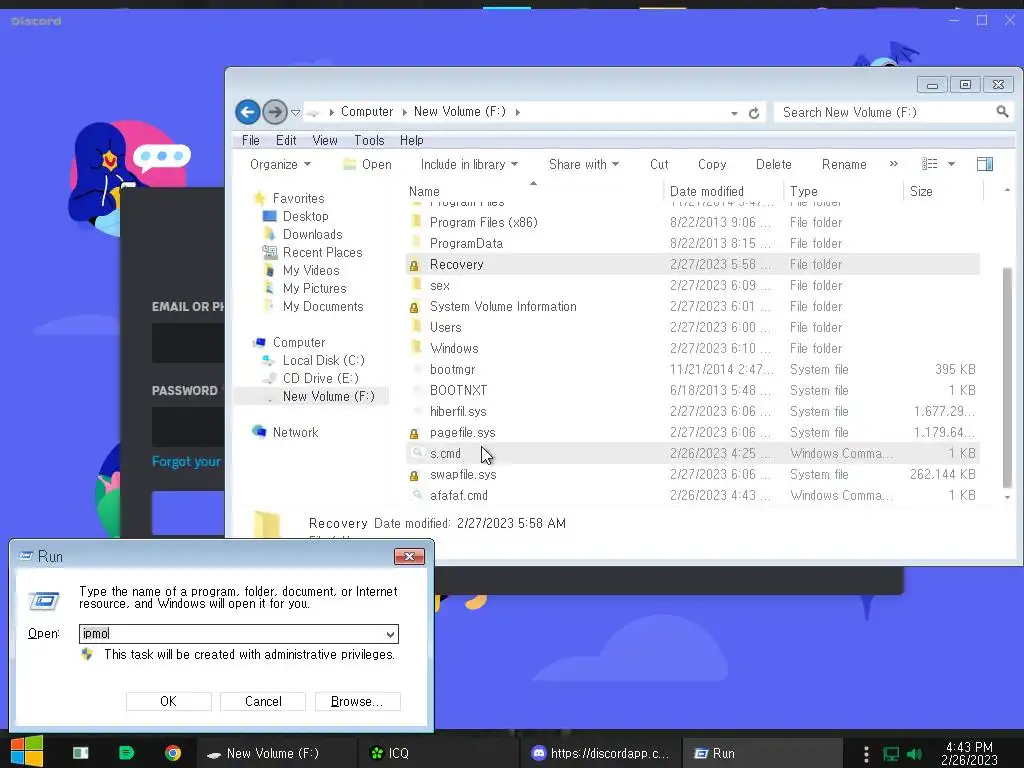Open Recent Places in Favorites
This screenshot has width=1024, height=768.
point(322,252)
